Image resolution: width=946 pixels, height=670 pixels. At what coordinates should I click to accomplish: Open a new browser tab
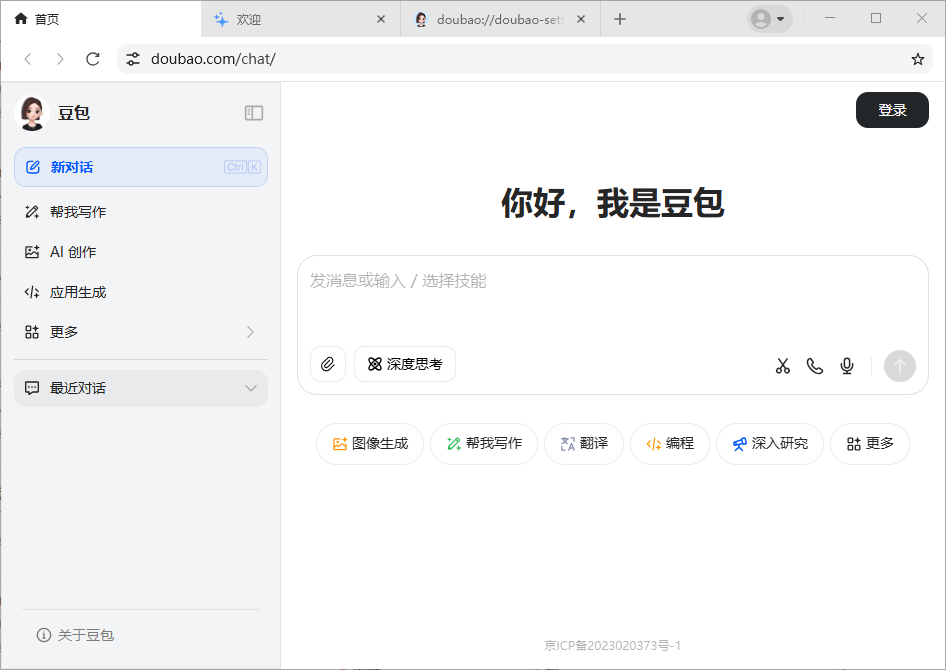(620, 19)
